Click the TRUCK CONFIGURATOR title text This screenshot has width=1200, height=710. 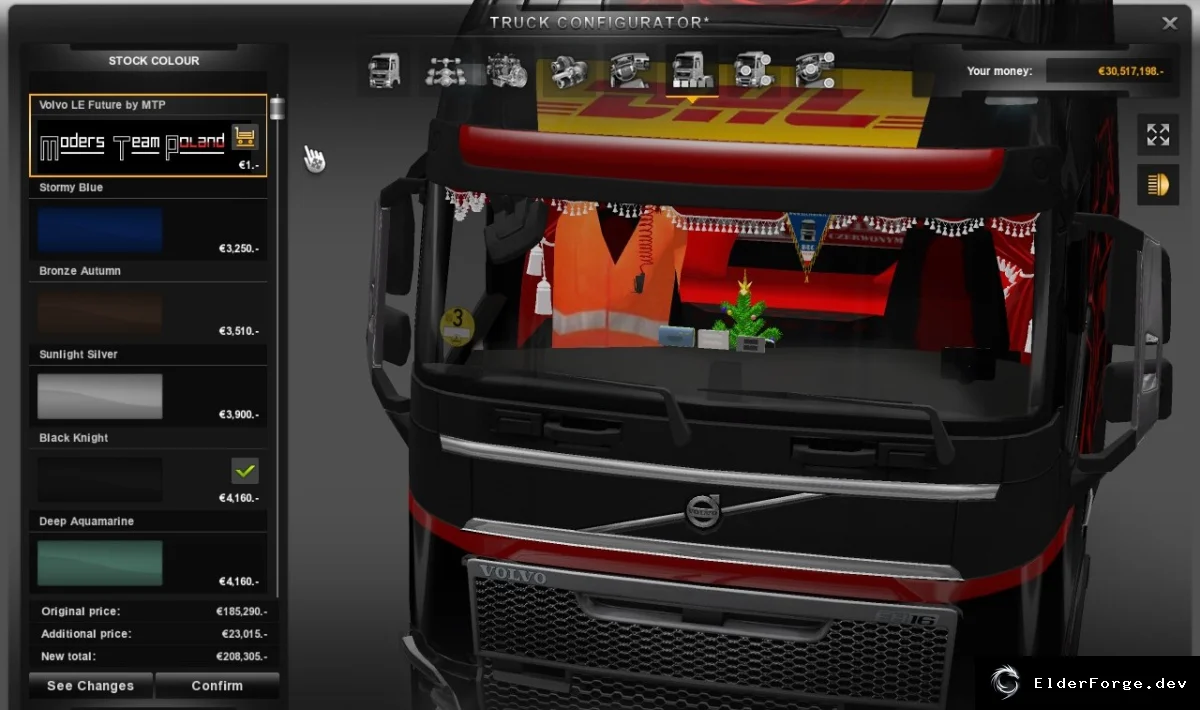click(600, 22)
